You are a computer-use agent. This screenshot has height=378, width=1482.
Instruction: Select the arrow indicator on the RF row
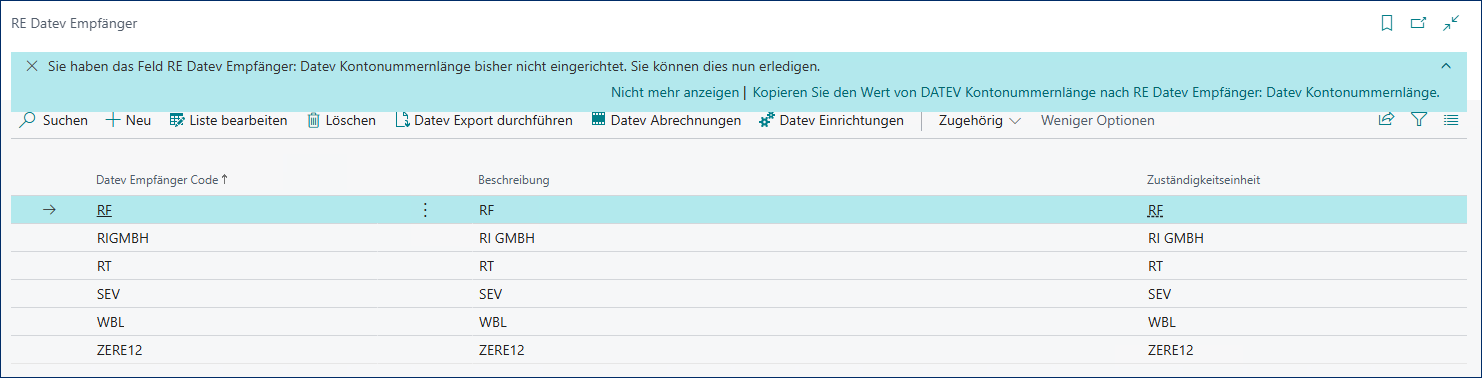point(50,210)
